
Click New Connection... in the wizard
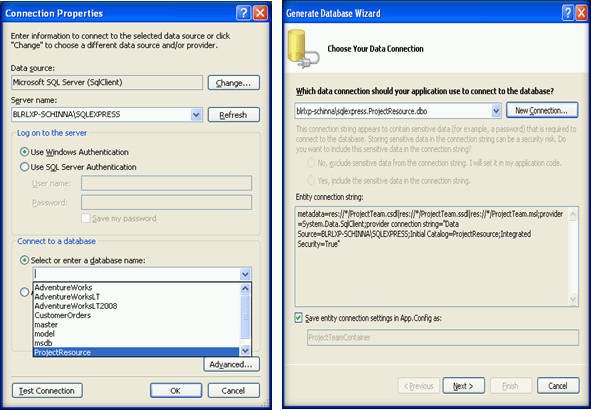point(542,110)
